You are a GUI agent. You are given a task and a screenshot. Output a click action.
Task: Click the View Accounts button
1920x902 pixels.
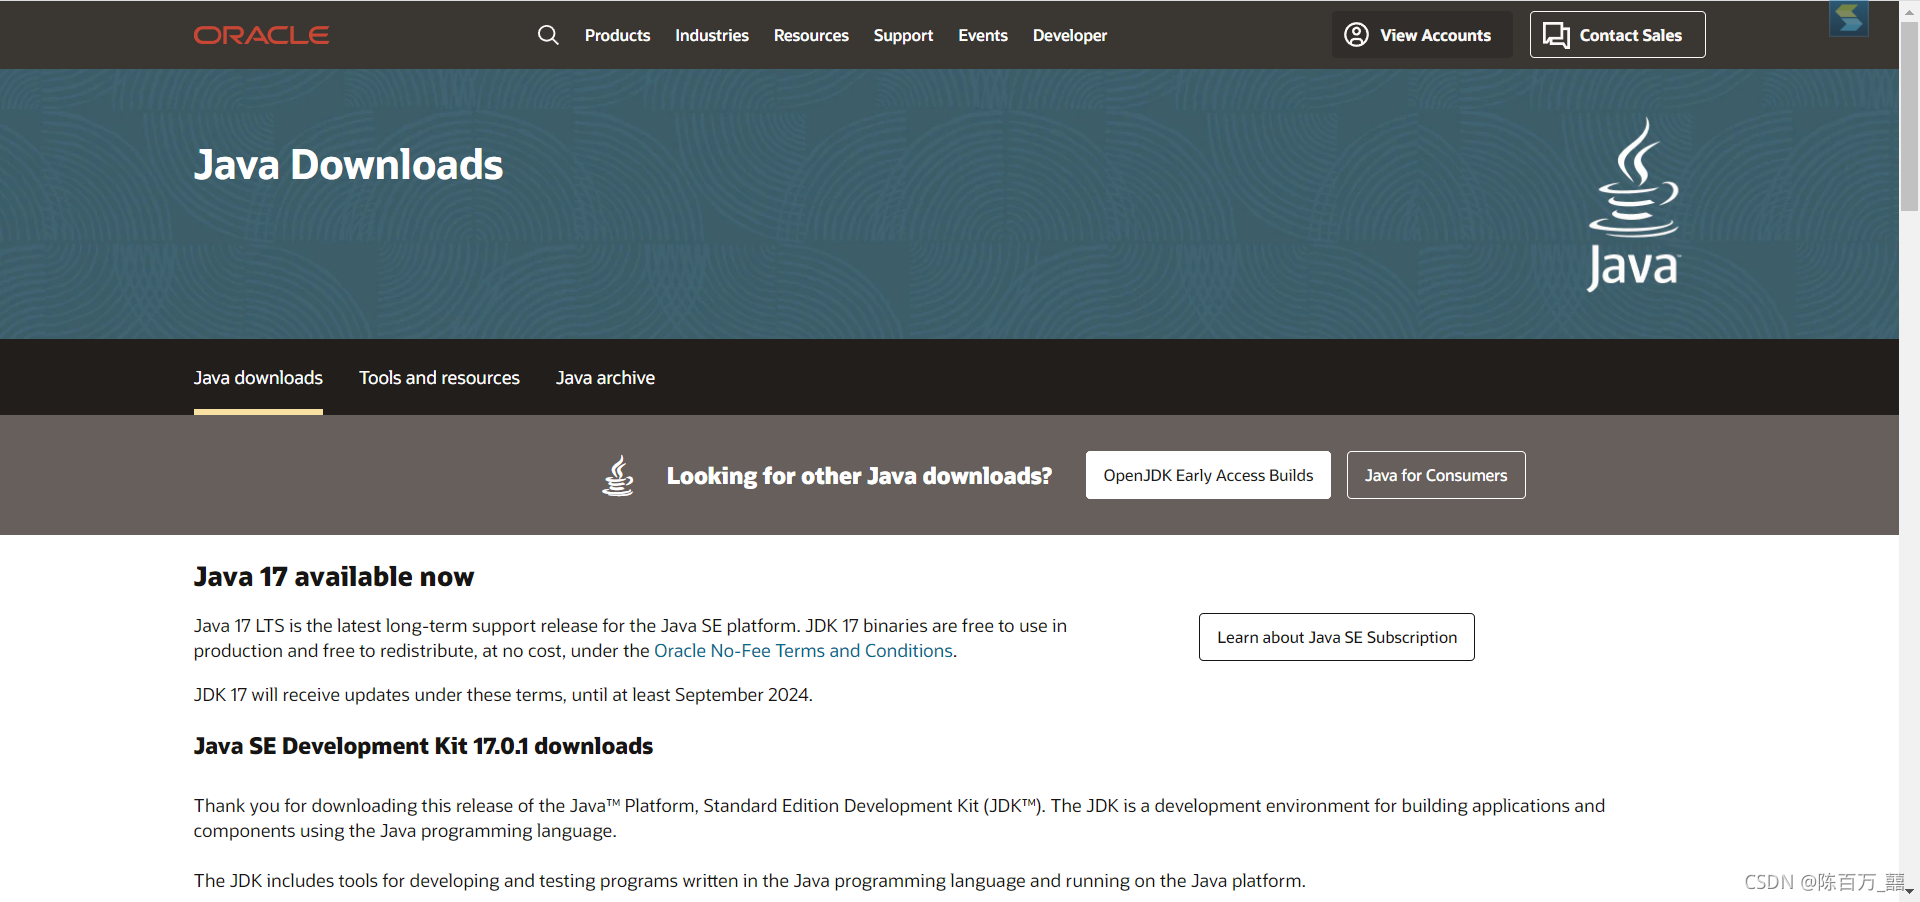pyautogui.click(x=1421, y=35)
